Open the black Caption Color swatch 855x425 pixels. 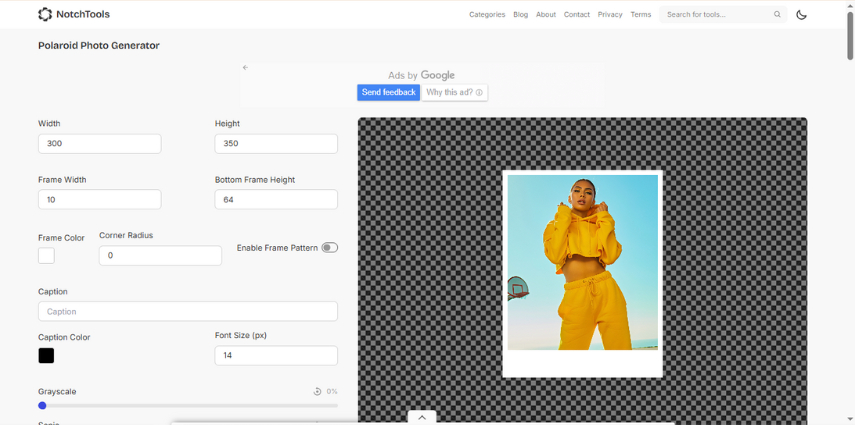46,356
